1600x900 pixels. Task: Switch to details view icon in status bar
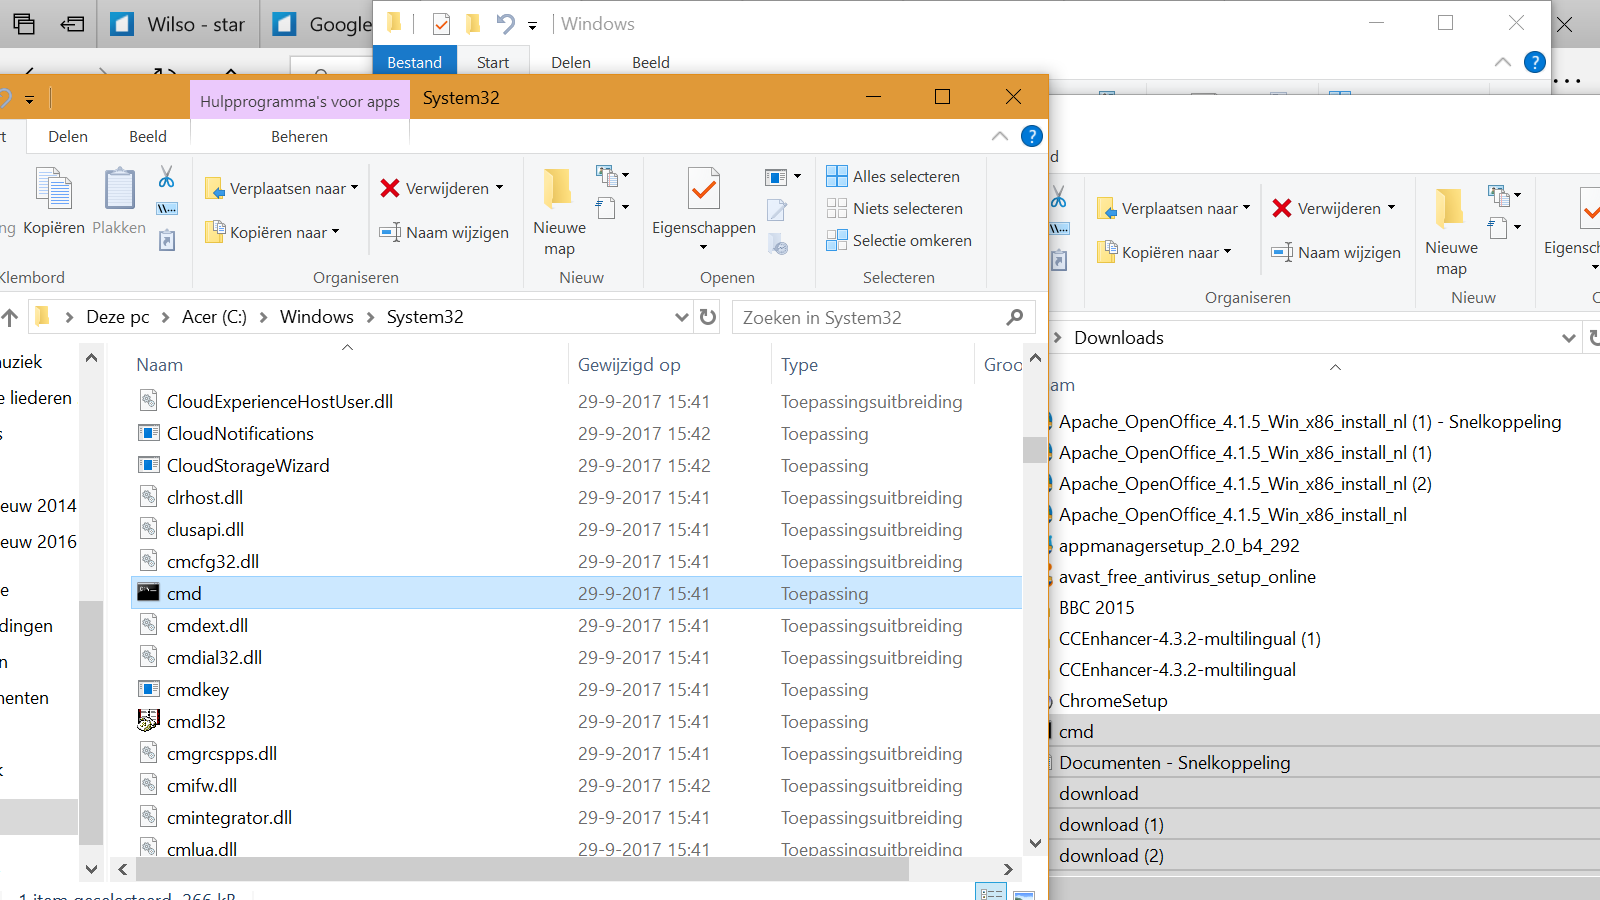(x=991, y=893)
